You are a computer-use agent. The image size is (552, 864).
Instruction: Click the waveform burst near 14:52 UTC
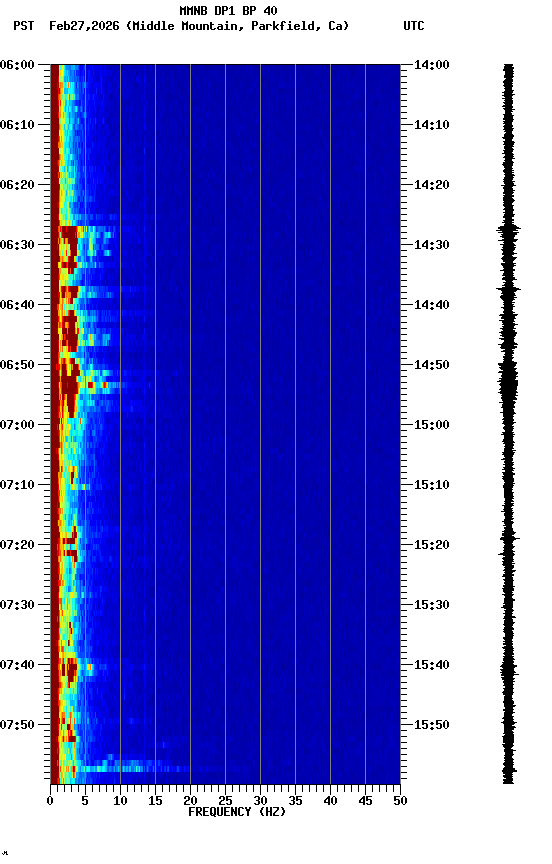tap(508, 380)
